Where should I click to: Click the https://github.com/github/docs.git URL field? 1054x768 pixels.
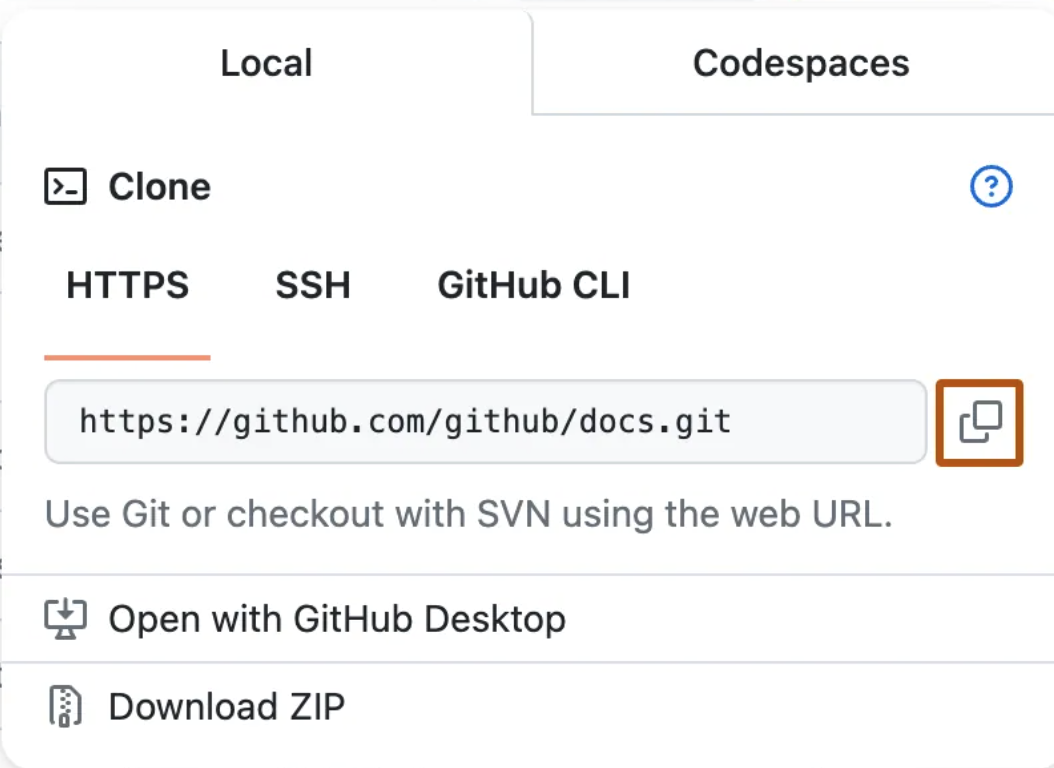point(485,422)
